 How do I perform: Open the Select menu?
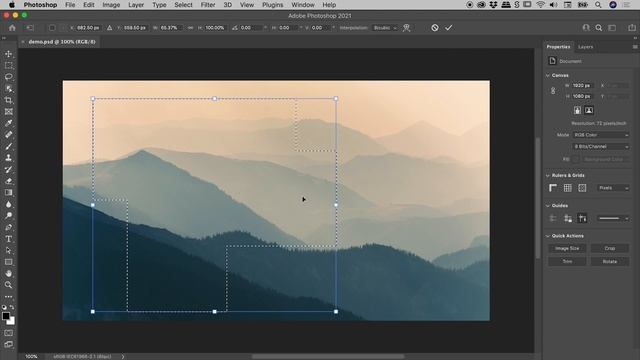(x=183, y=5)
